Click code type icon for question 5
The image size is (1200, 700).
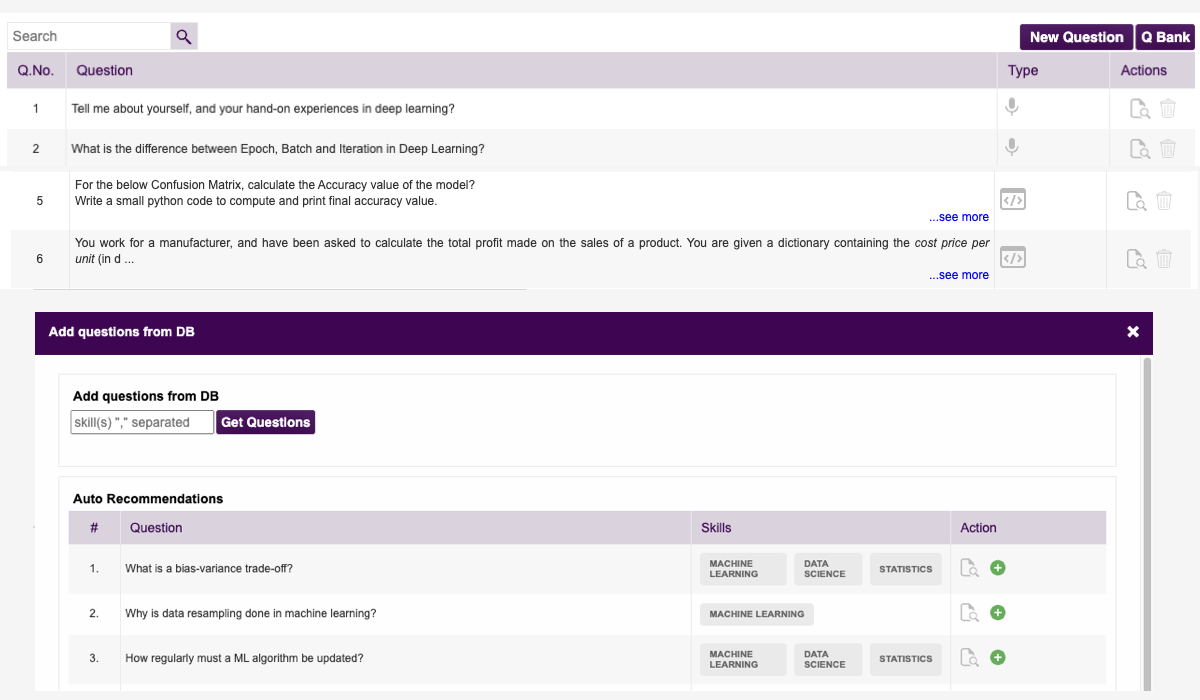(x=1013, y=200)
